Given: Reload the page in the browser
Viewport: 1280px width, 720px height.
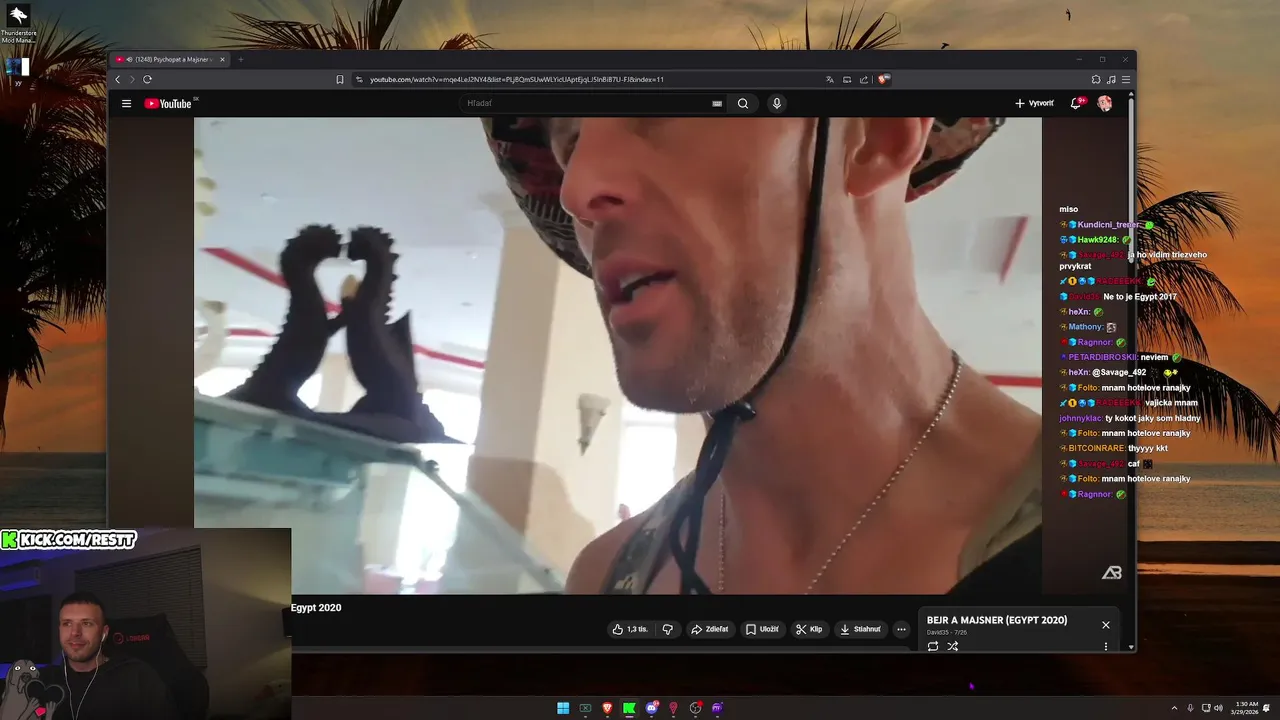Looking at the screenshot, I should [x=147, y=79].
